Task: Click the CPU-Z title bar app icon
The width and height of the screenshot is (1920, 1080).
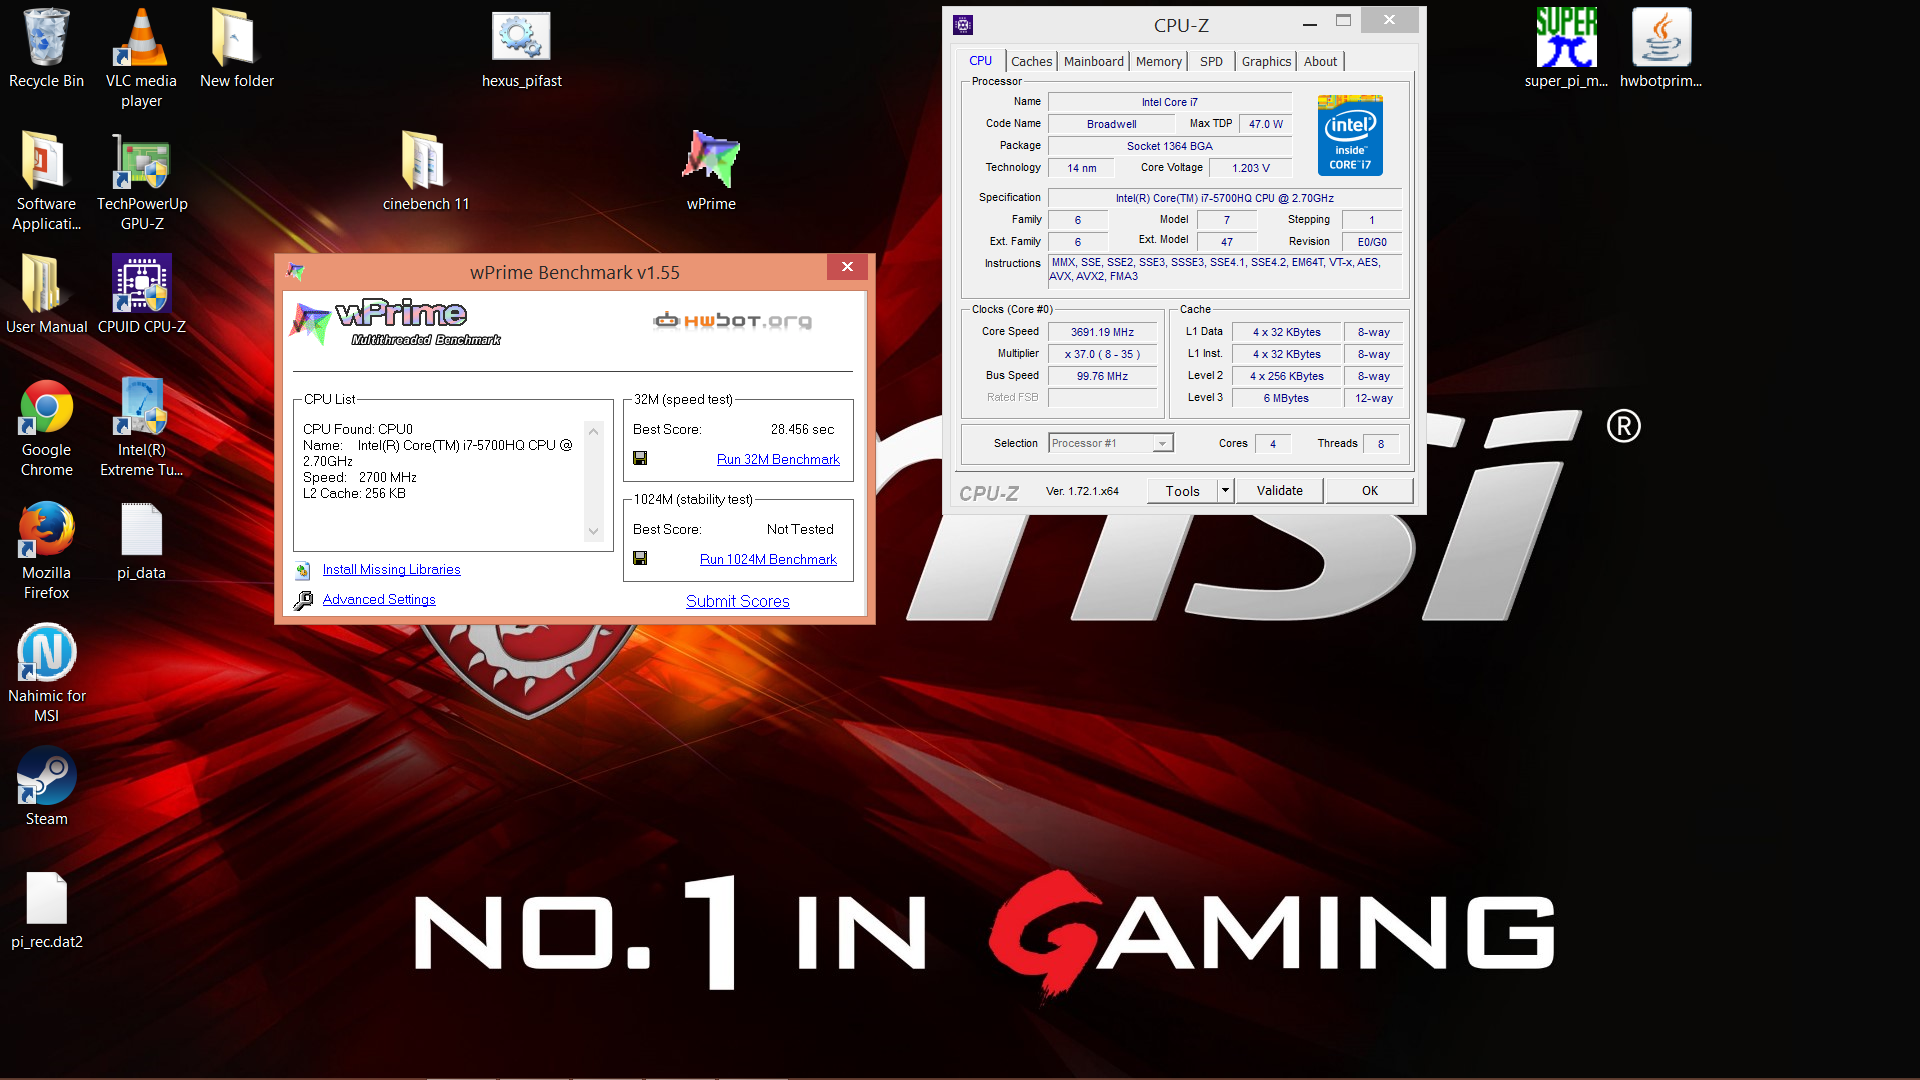Action: (963, 25)
